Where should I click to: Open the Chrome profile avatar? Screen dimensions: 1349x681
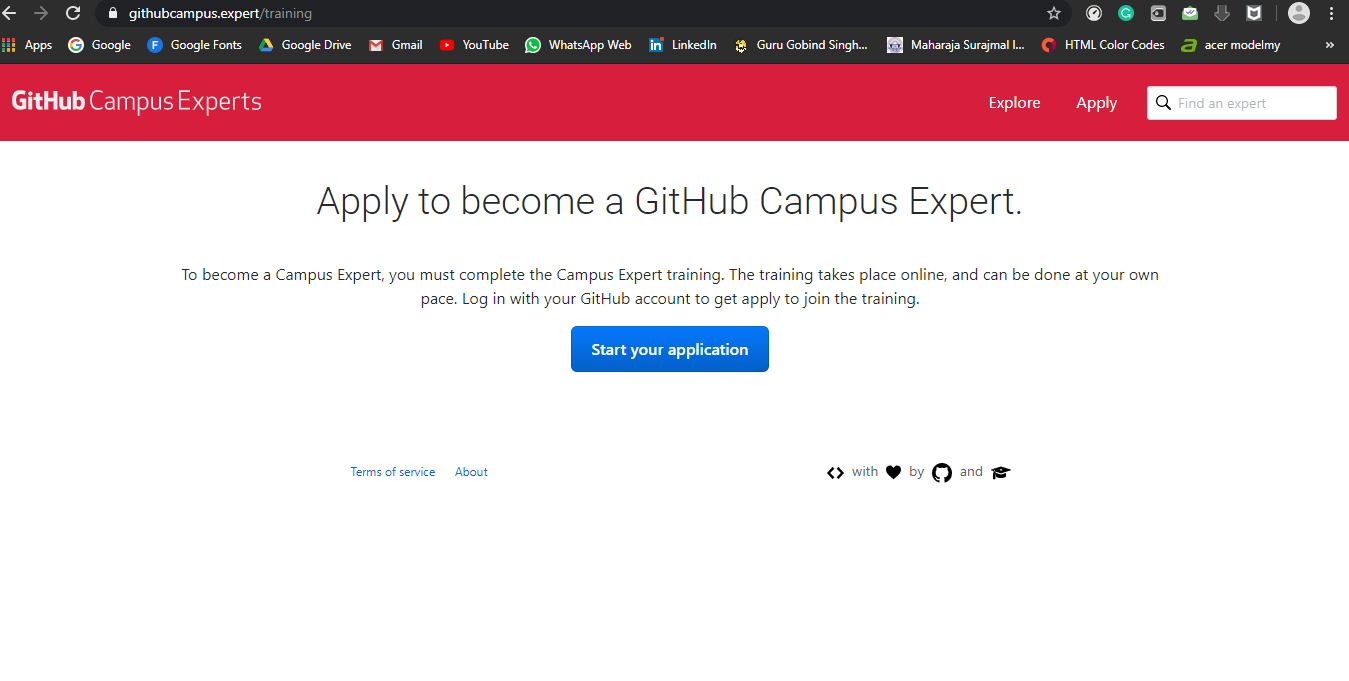point(1299,13)
